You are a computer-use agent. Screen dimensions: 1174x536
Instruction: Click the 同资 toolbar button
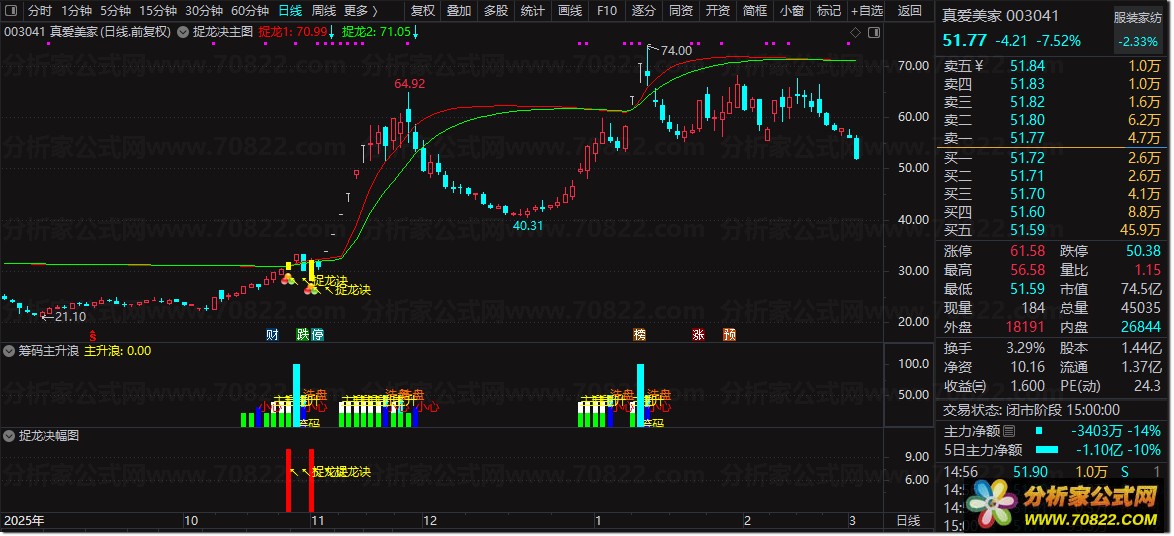click(680, 11)
